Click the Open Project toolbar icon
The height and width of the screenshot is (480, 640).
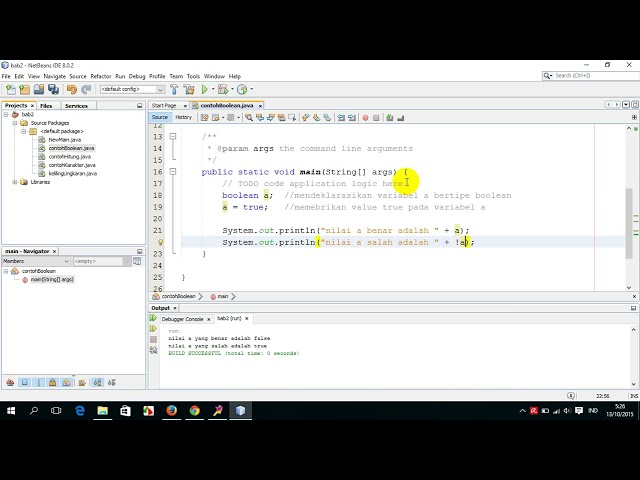coord(39,89)
